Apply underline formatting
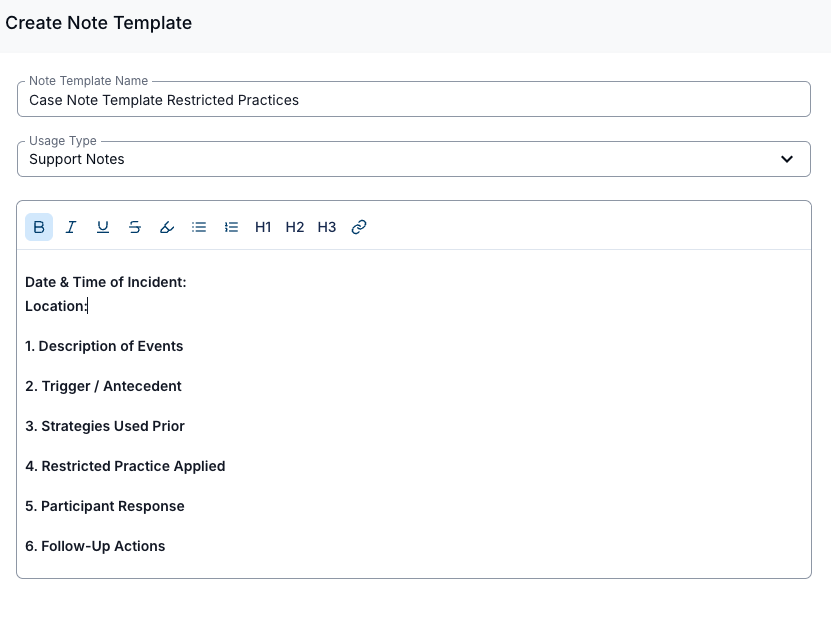 (103, 227)
